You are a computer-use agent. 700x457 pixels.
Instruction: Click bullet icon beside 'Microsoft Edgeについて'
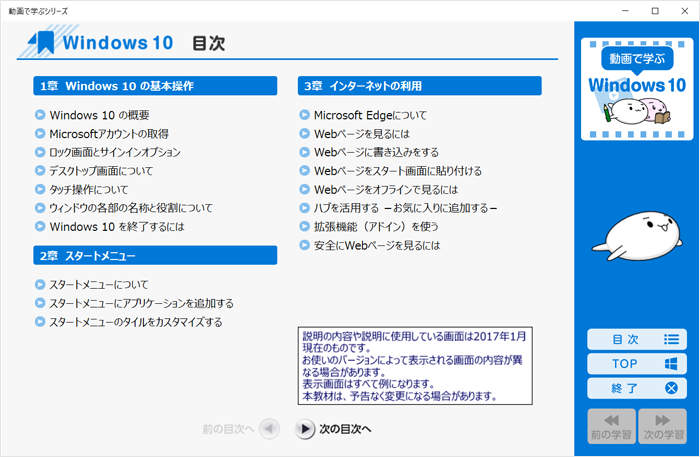[304, 115]
